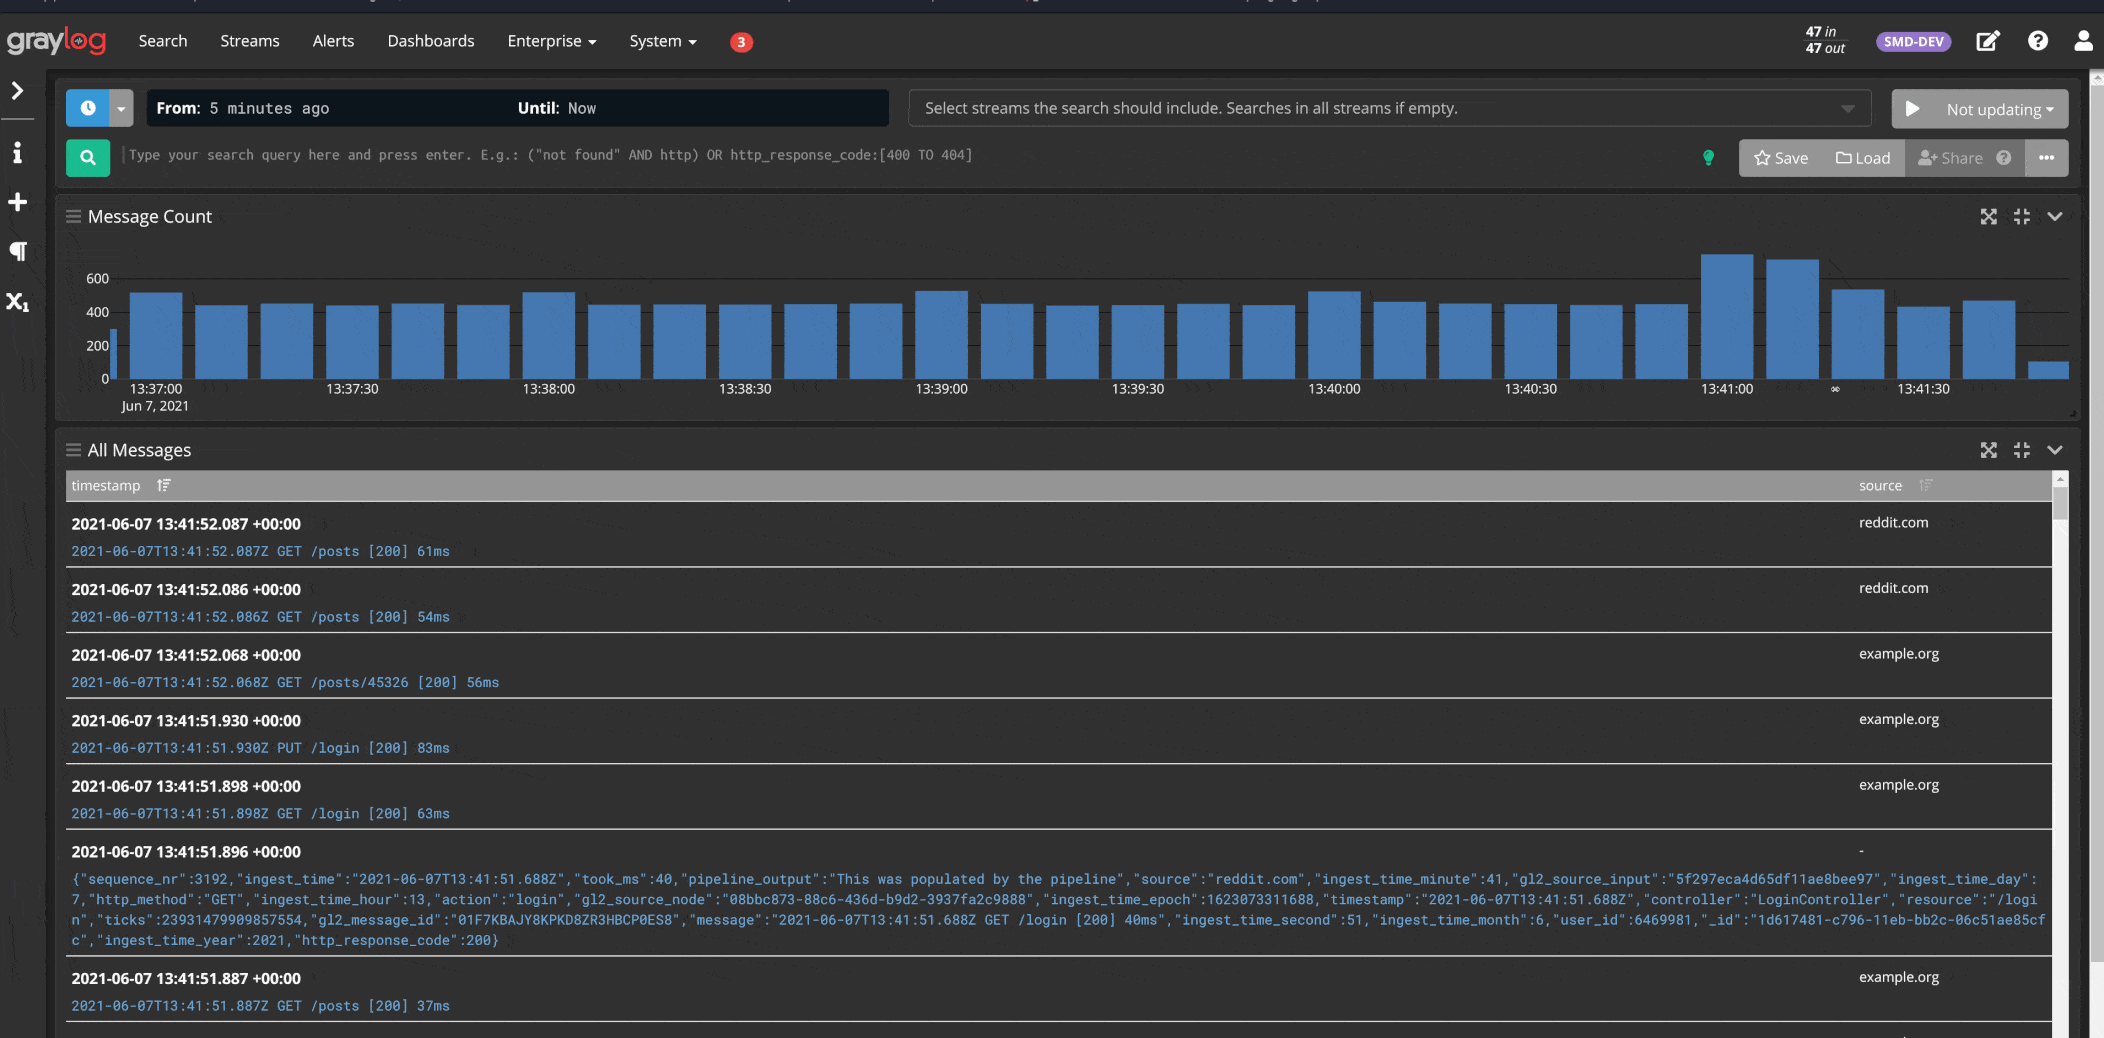Viewport: 2104px width, 1038px height.
Task: Click the sidebar plus create icon
Action: [x=17, y=202]
